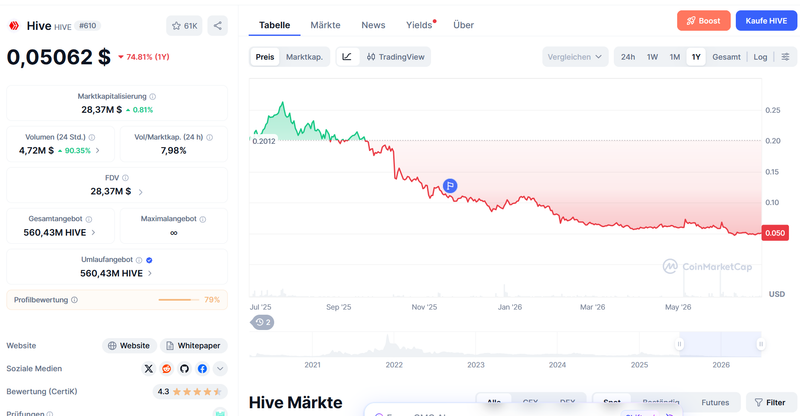Image resolution: width=800 pixels, height=416 pixels.
Task: Click the blue flag event marker on chart
Action: pos(449,186)
